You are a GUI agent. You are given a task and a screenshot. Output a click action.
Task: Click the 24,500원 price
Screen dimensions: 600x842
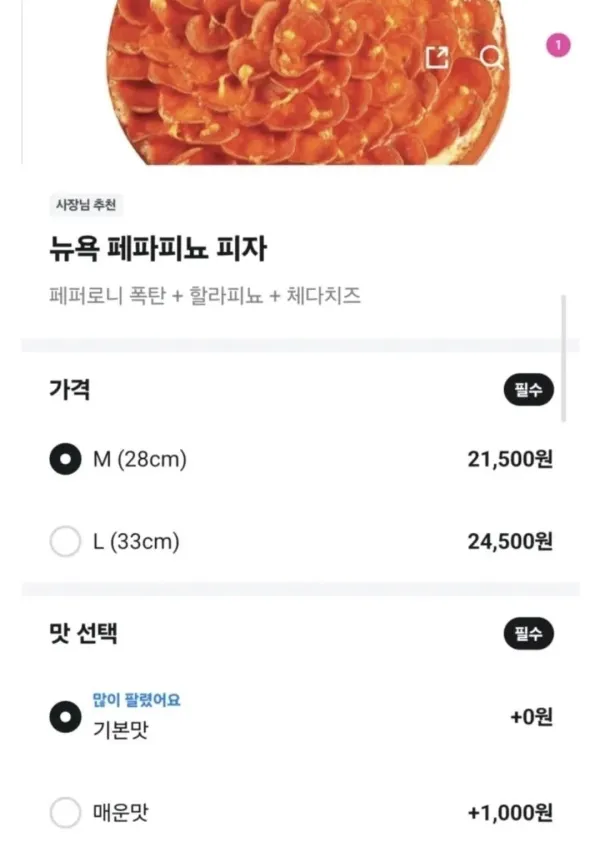(510, 542)
